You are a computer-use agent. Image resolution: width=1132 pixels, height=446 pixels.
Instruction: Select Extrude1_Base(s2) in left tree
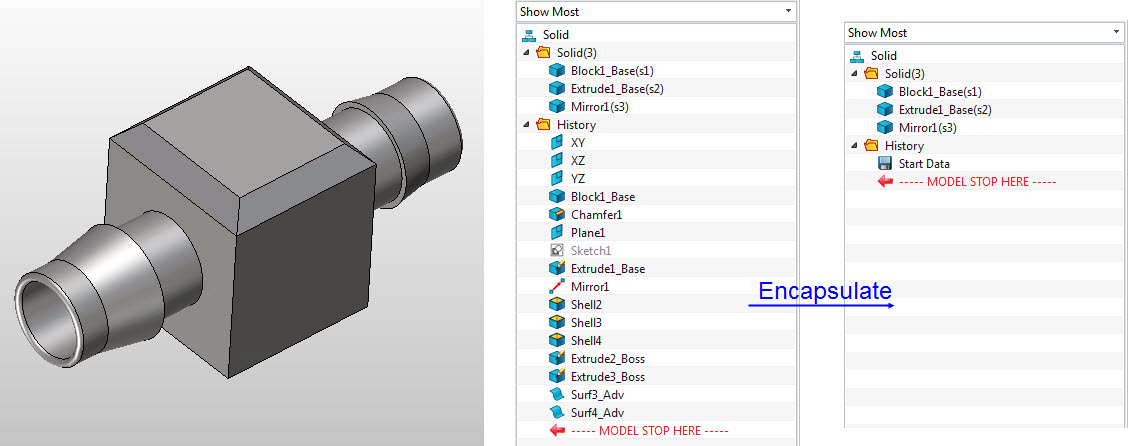tap(617, 89)
